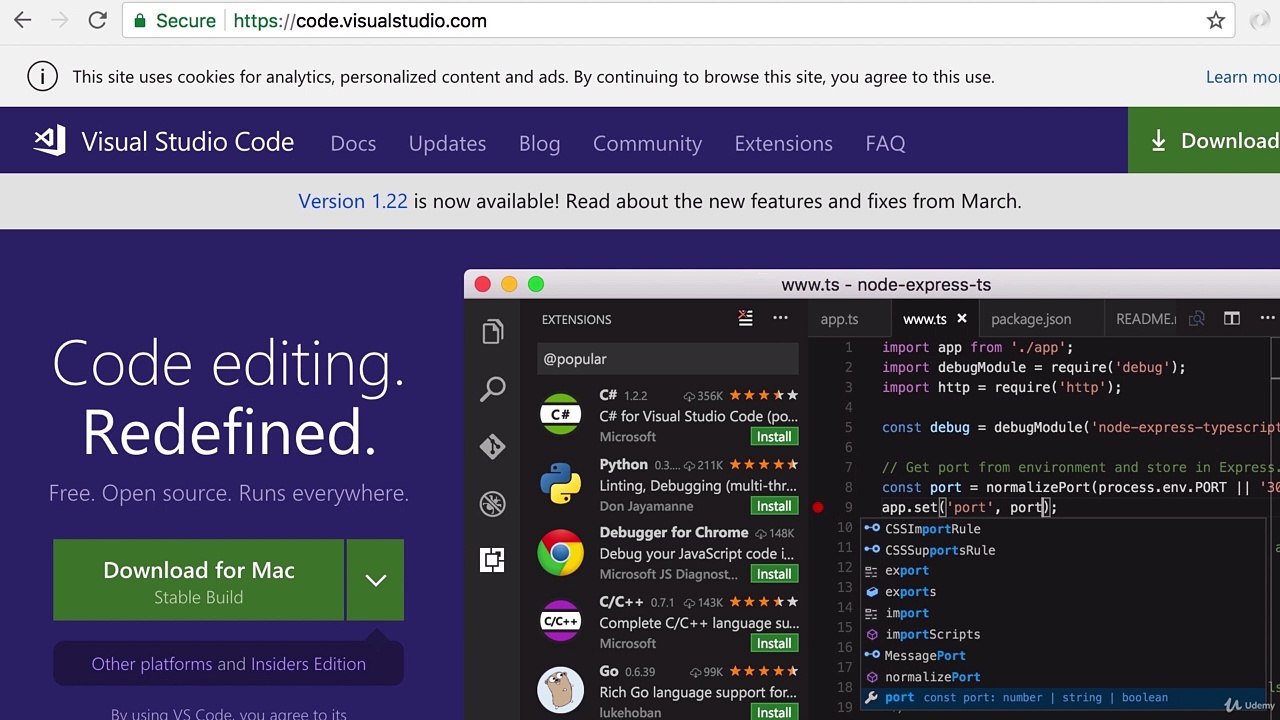
Task: Open the Search magnifier in the activity bar
Action: [x=492, y=389]
